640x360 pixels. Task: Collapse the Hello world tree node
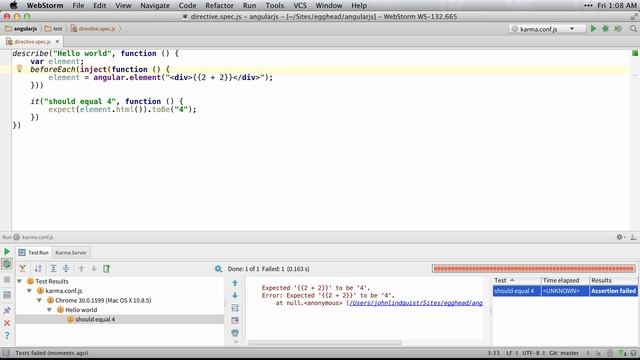click(x=49, y=310)
